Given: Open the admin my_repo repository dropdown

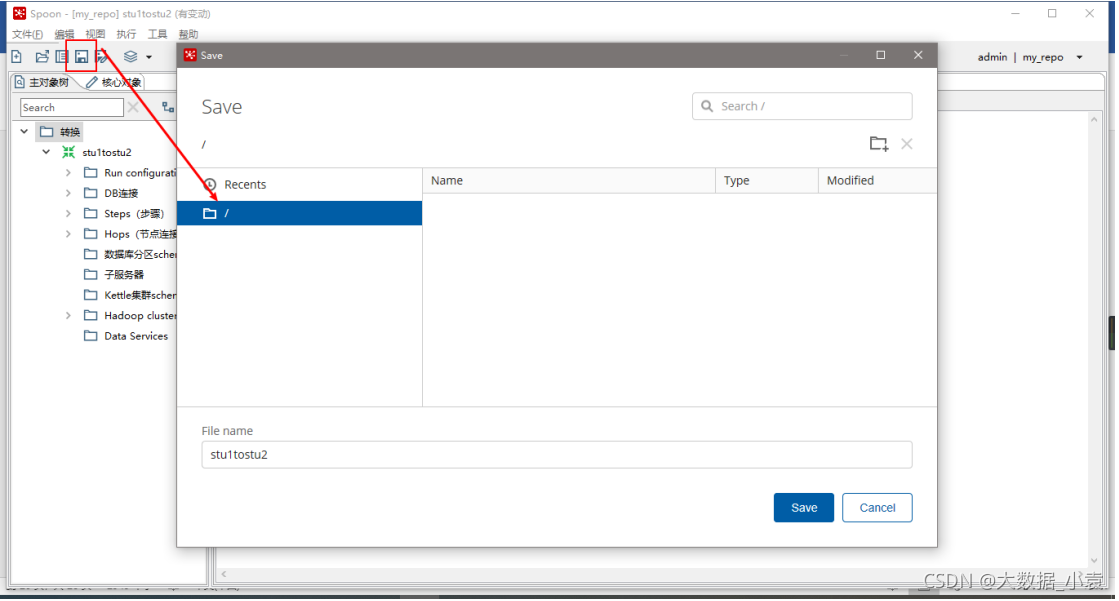Looking at the screenshot, I should [1079, 57].
